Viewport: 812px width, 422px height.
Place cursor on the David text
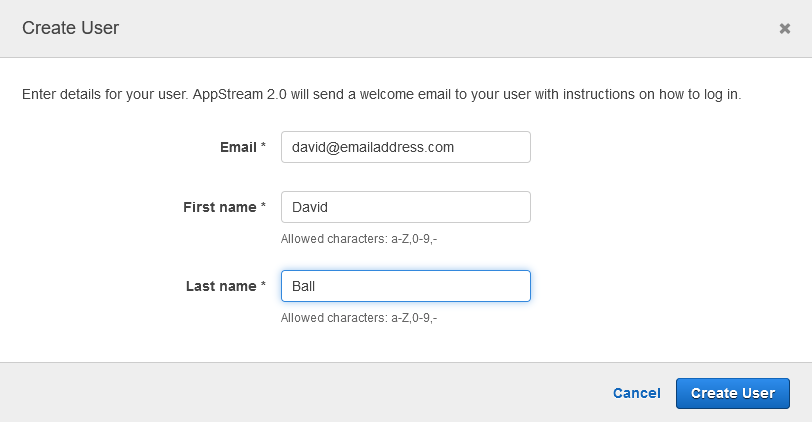point(310,207)
